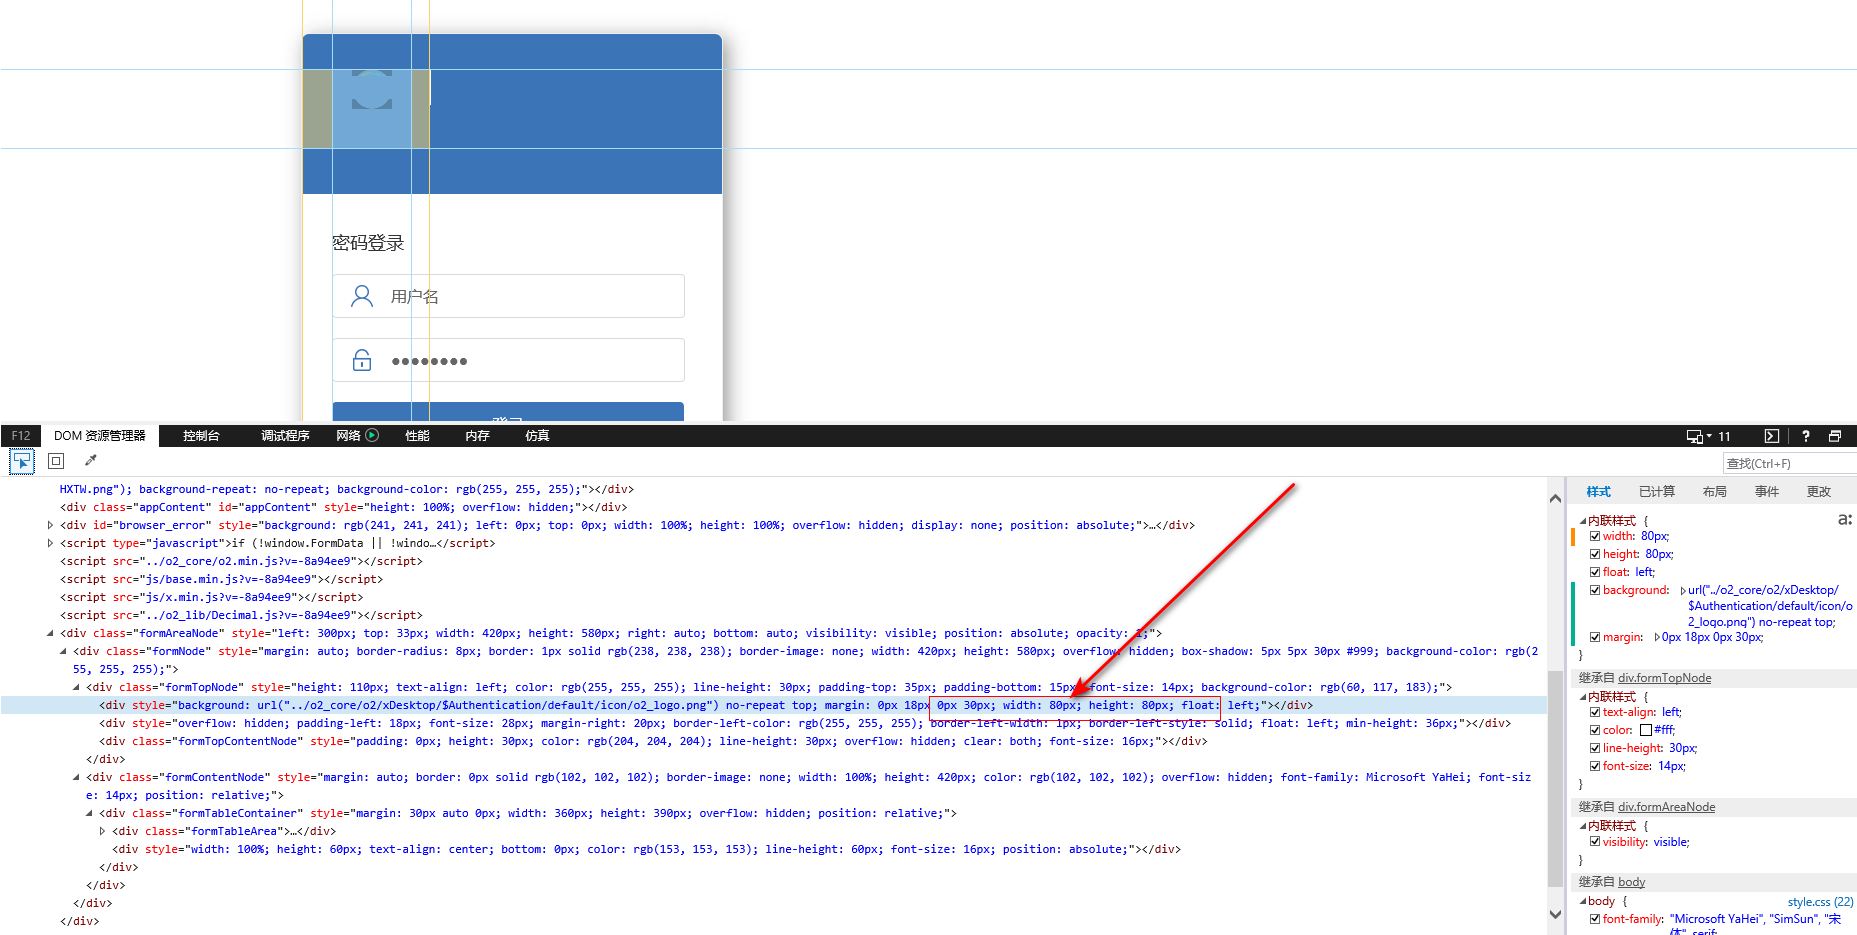Focus the 查找(Ctrl+F) search box
1857x935 pixels.
pos(1789,463)
